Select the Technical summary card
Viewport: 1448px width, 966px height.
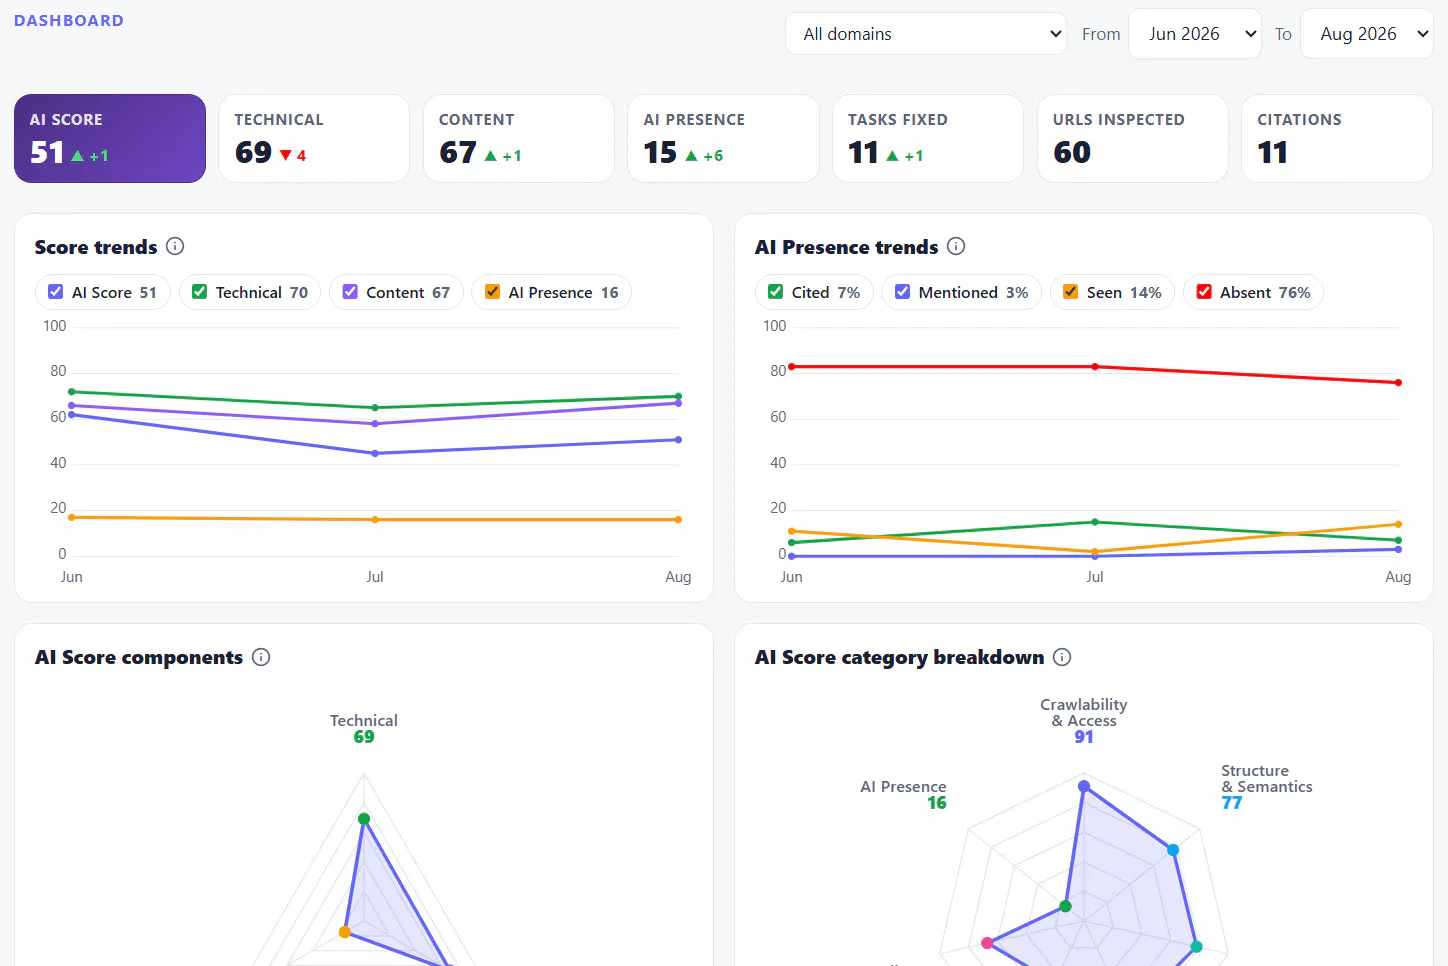point(314,138)
